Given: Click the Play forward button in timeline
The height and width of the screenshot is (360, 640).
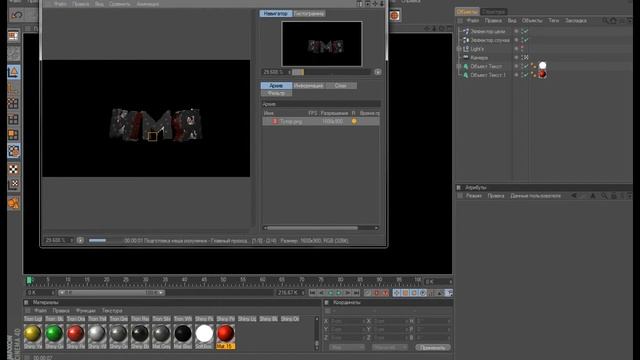Looking at the screenshot, I should coord(339,293).
